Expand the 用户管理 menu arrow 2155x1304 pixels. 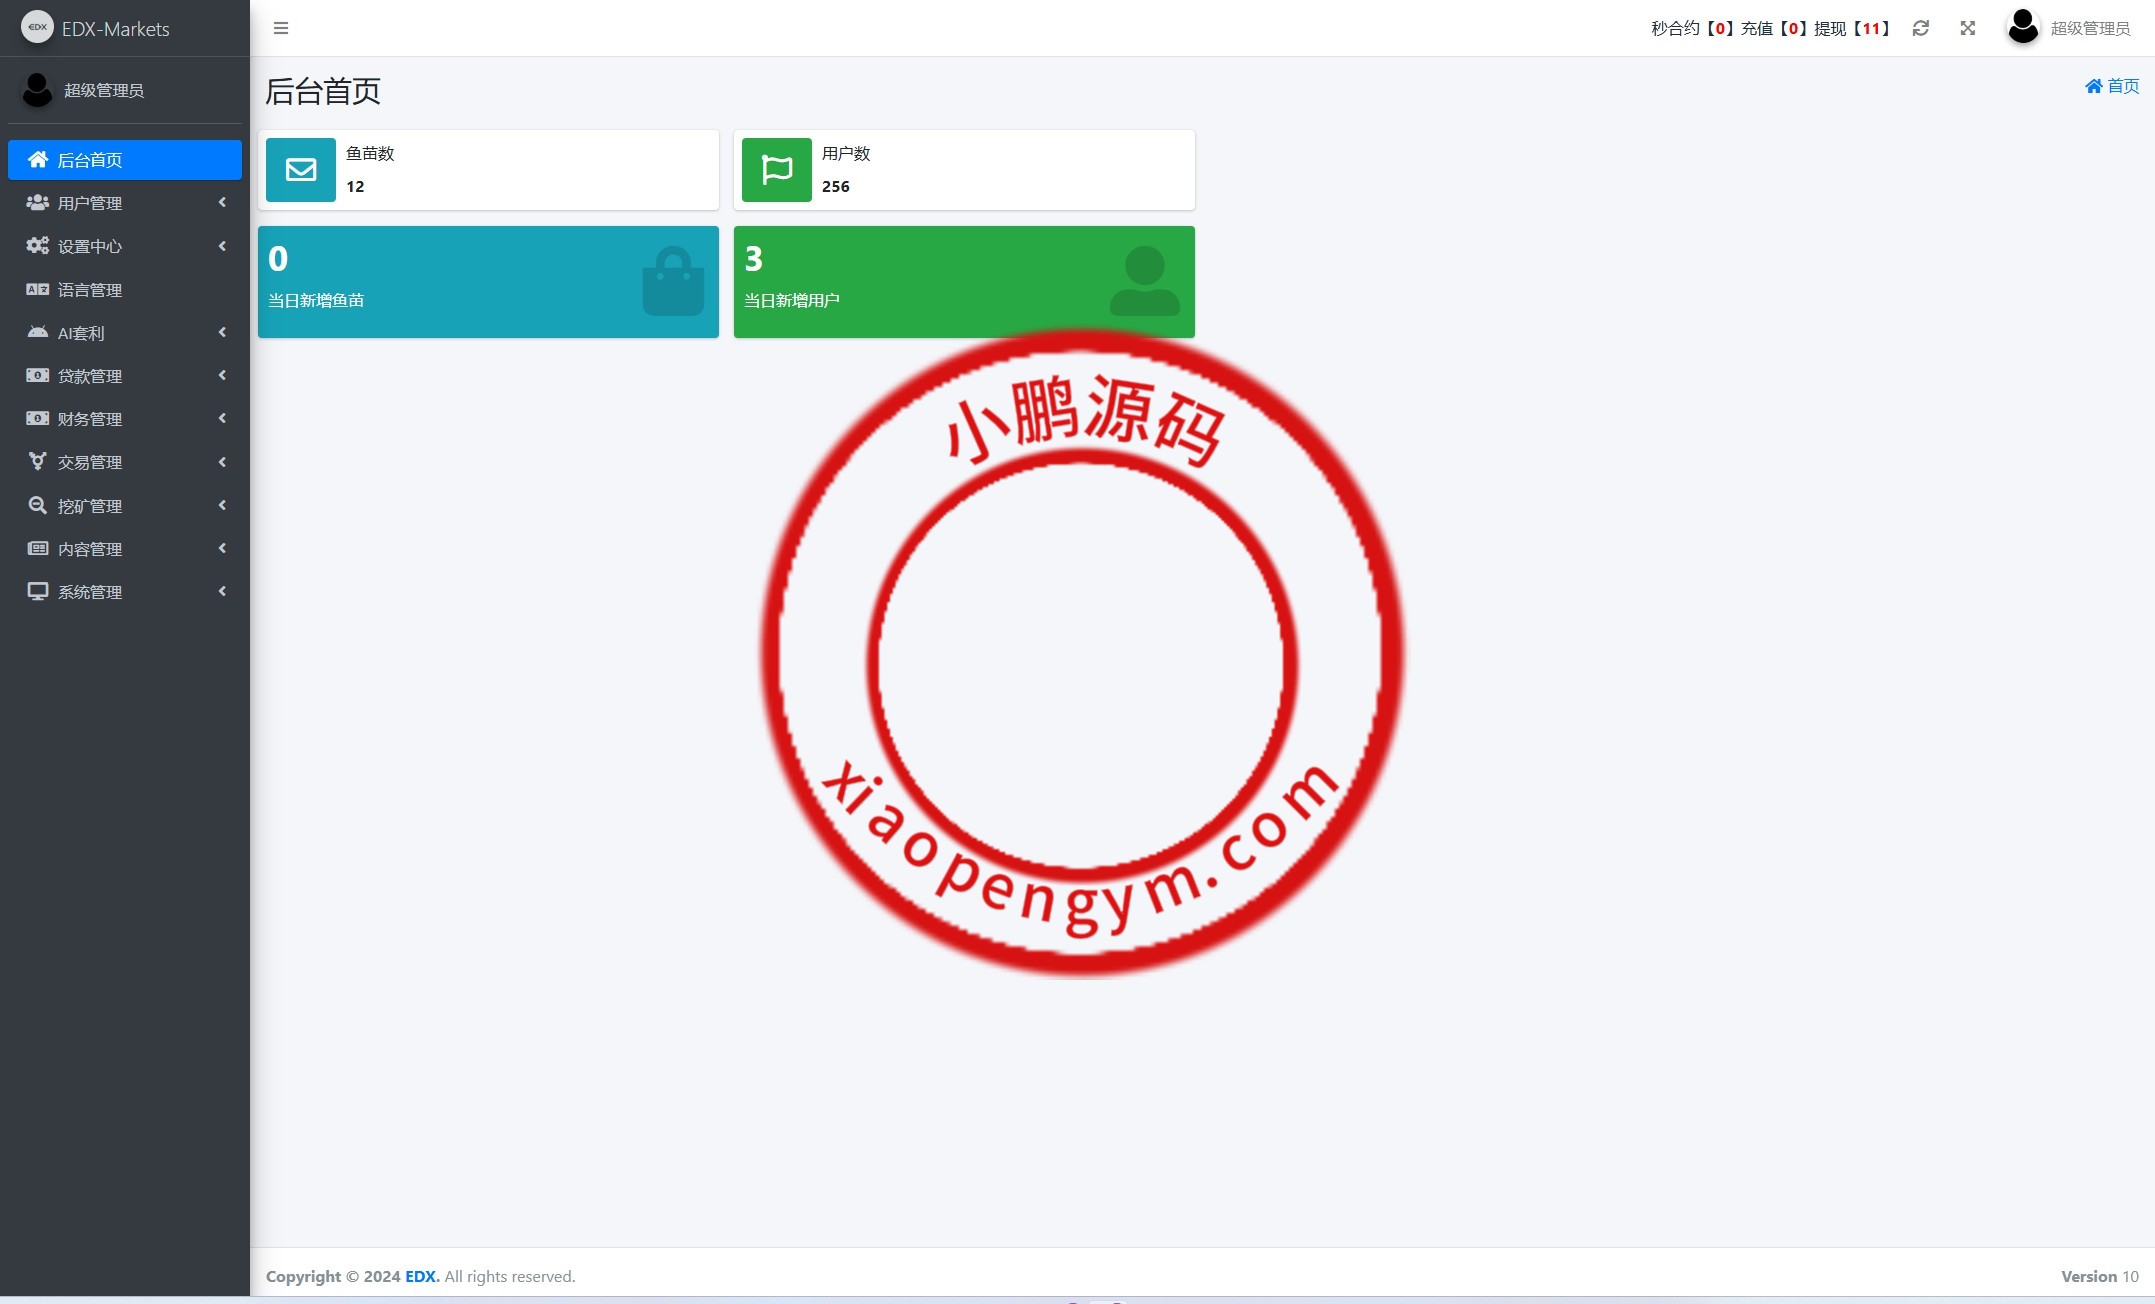pos(222,203)
